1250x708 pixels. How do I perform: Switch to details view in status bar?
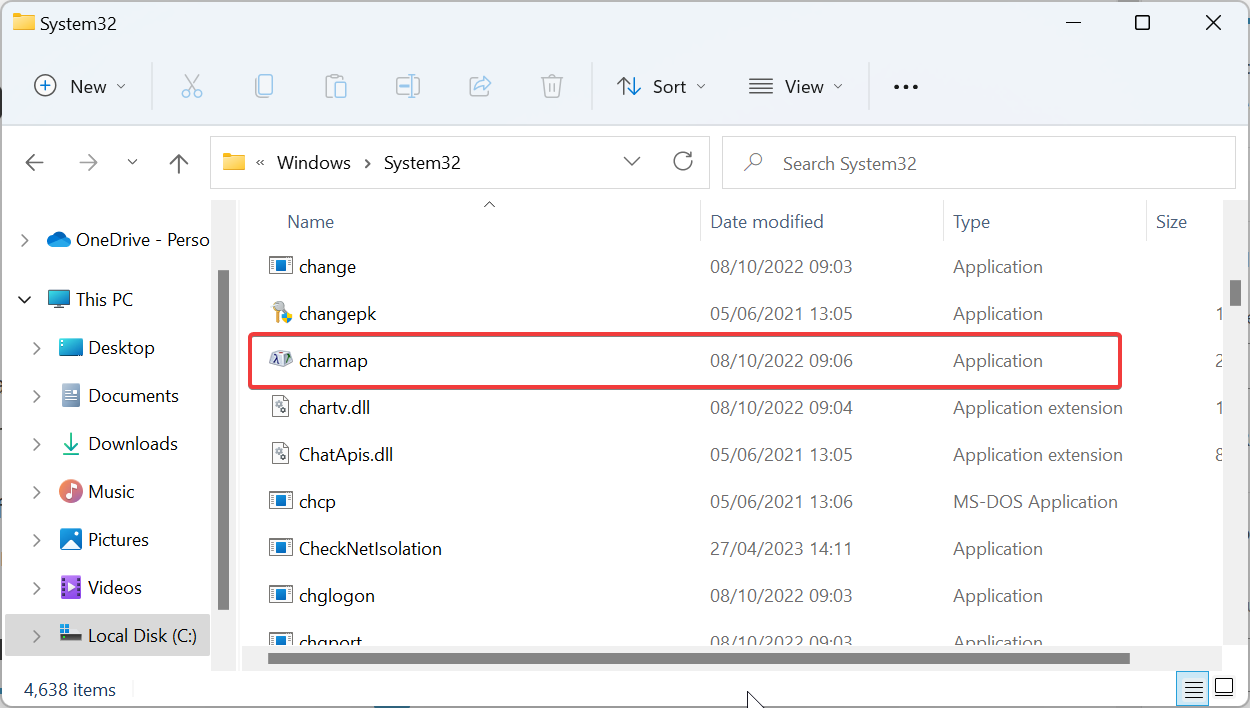click(1193, 688)
